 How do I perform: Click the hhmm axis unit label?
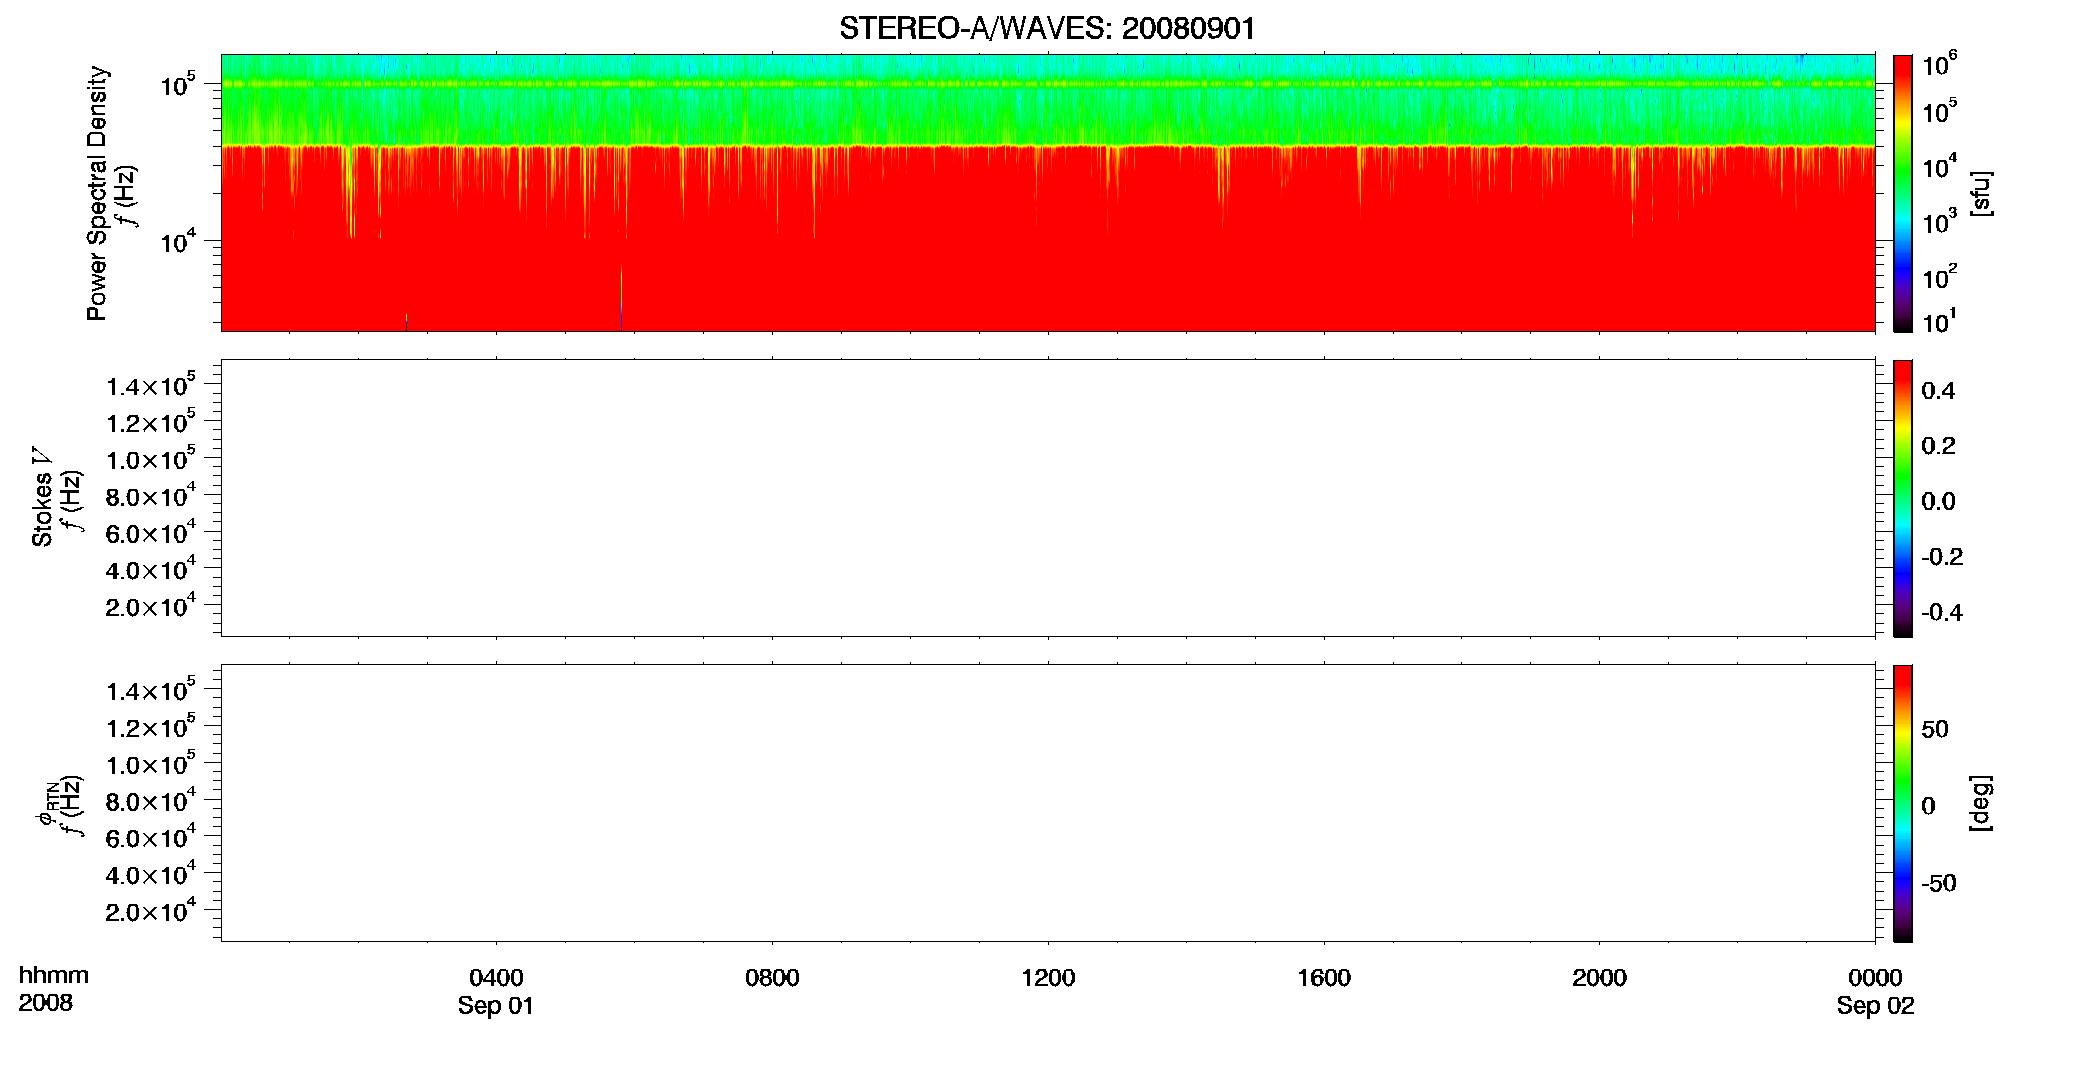tap(54, 976)
